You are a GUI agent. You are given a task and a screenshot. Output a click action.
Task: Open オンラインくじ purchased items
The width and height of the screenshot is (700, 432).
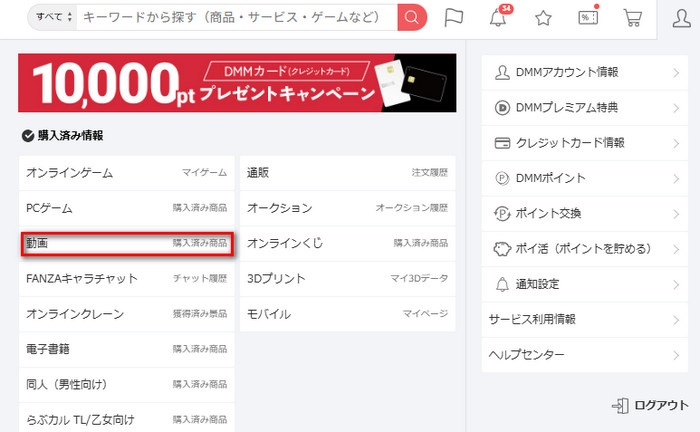(348, 243)
